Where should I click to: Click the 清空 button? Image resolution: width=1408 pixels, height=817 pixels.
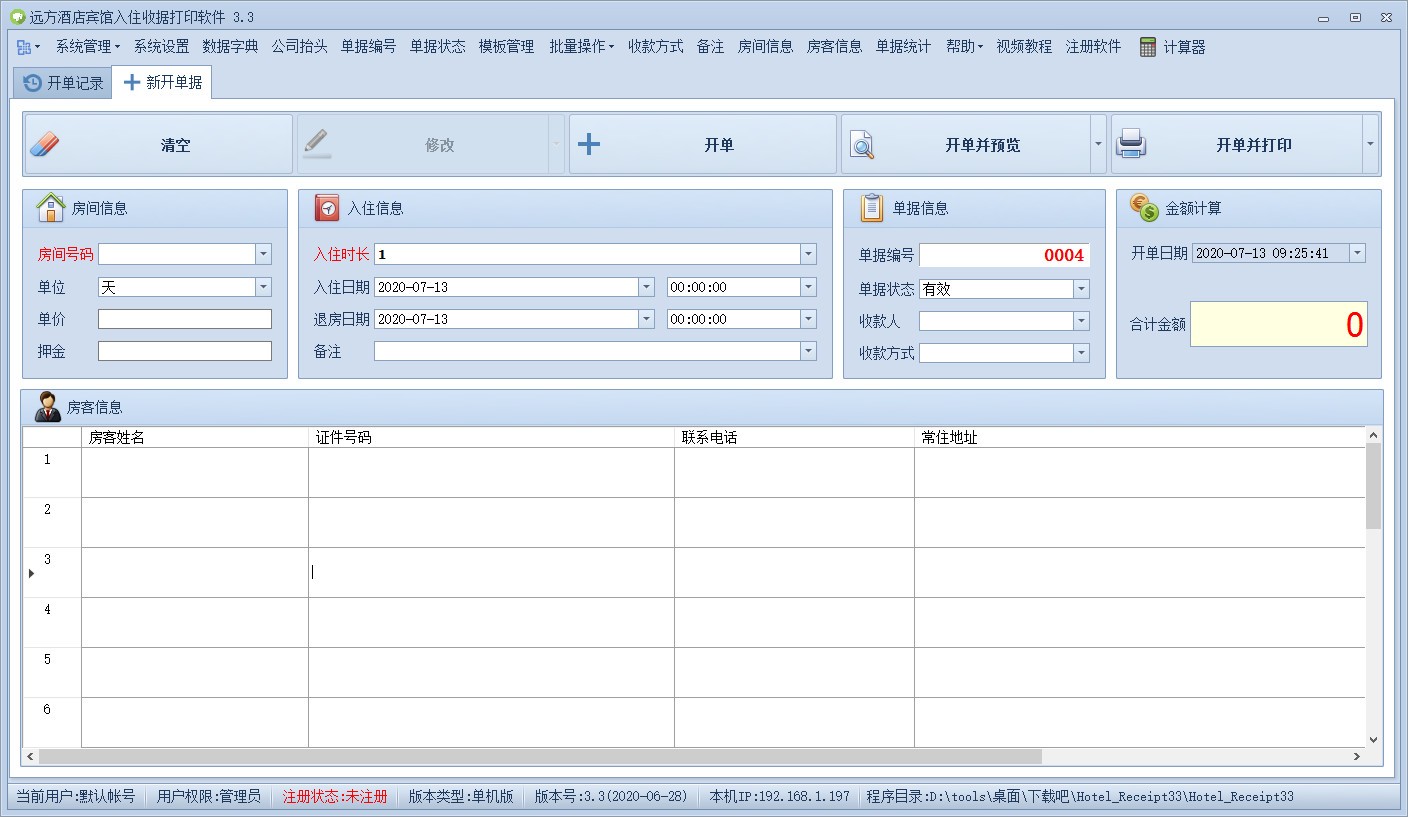[x=159, y=145]
